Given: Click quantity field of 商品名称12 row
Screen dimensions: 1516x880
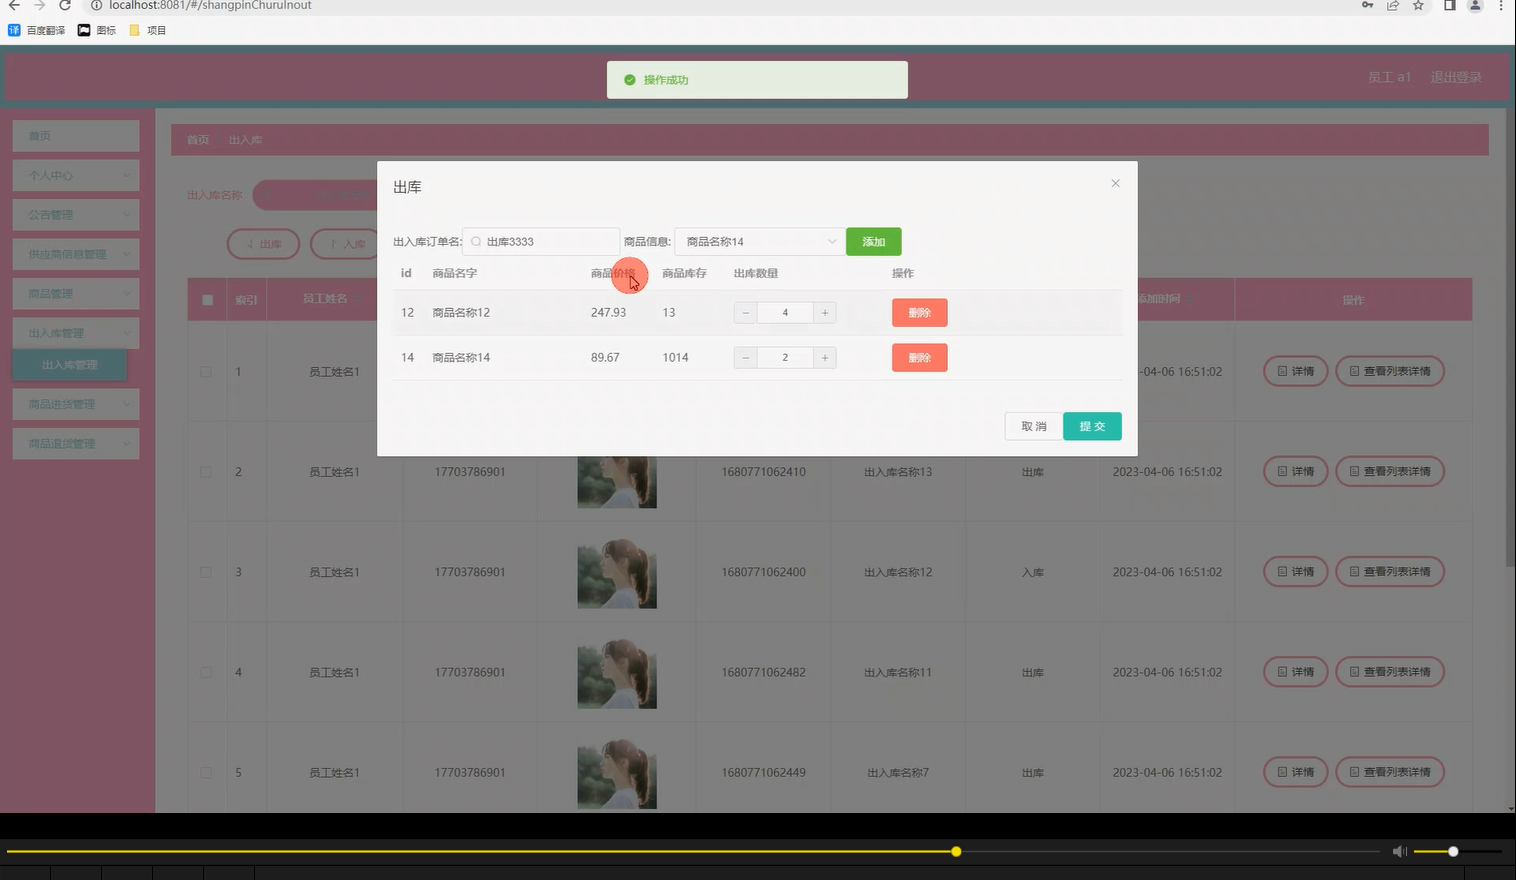Looking at the screenshot, I should coord(785,313).
